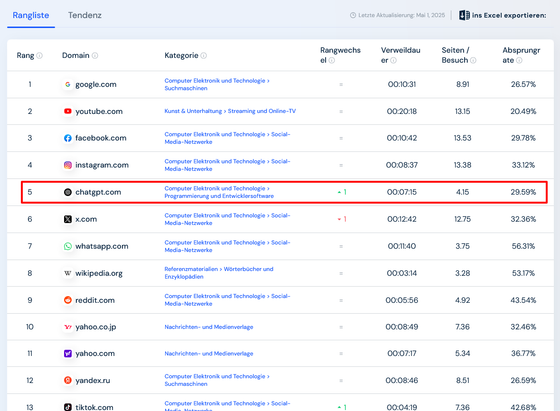This screenshot has width=560, height=411.
Task: Open yahoo.co.jp domain link
Action: (x=96, y=327)
